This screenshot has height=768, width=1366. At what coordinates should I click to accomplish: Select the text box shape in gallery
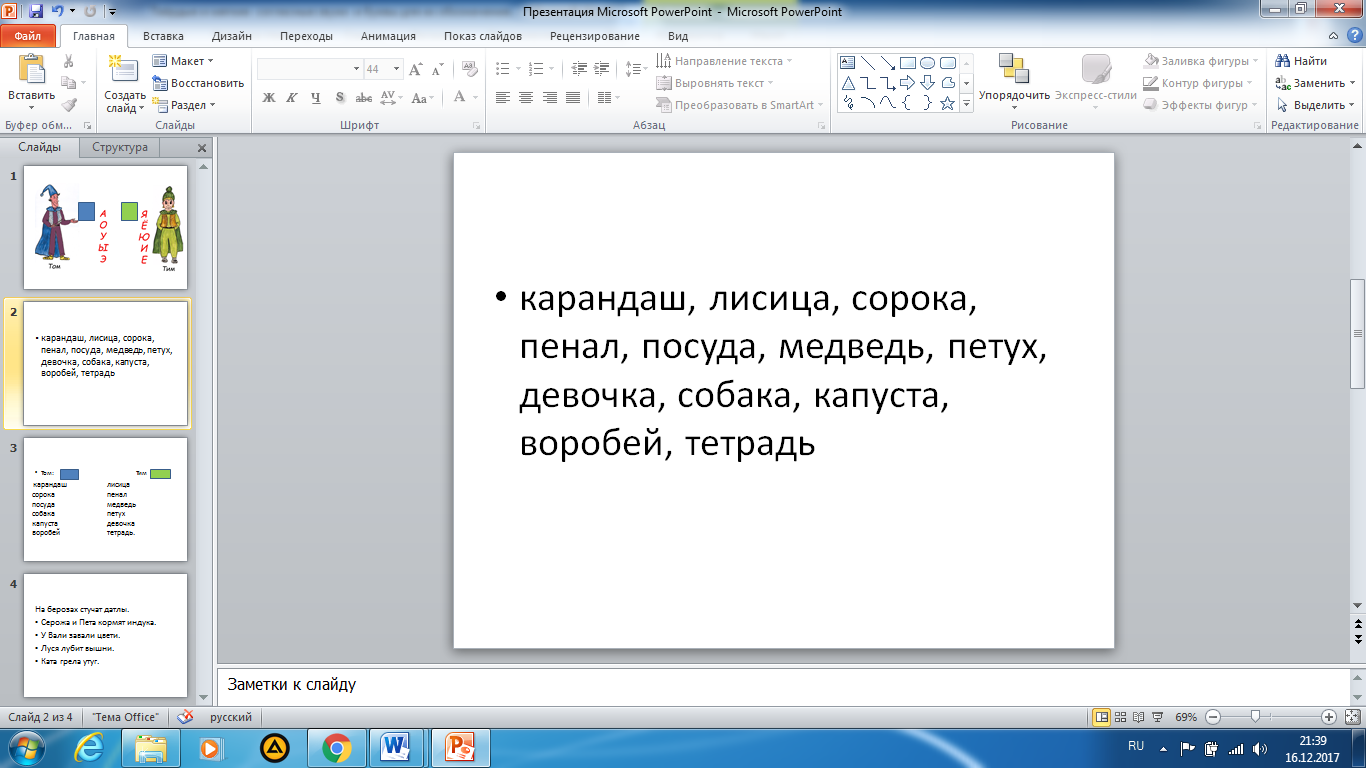(848, 62)
